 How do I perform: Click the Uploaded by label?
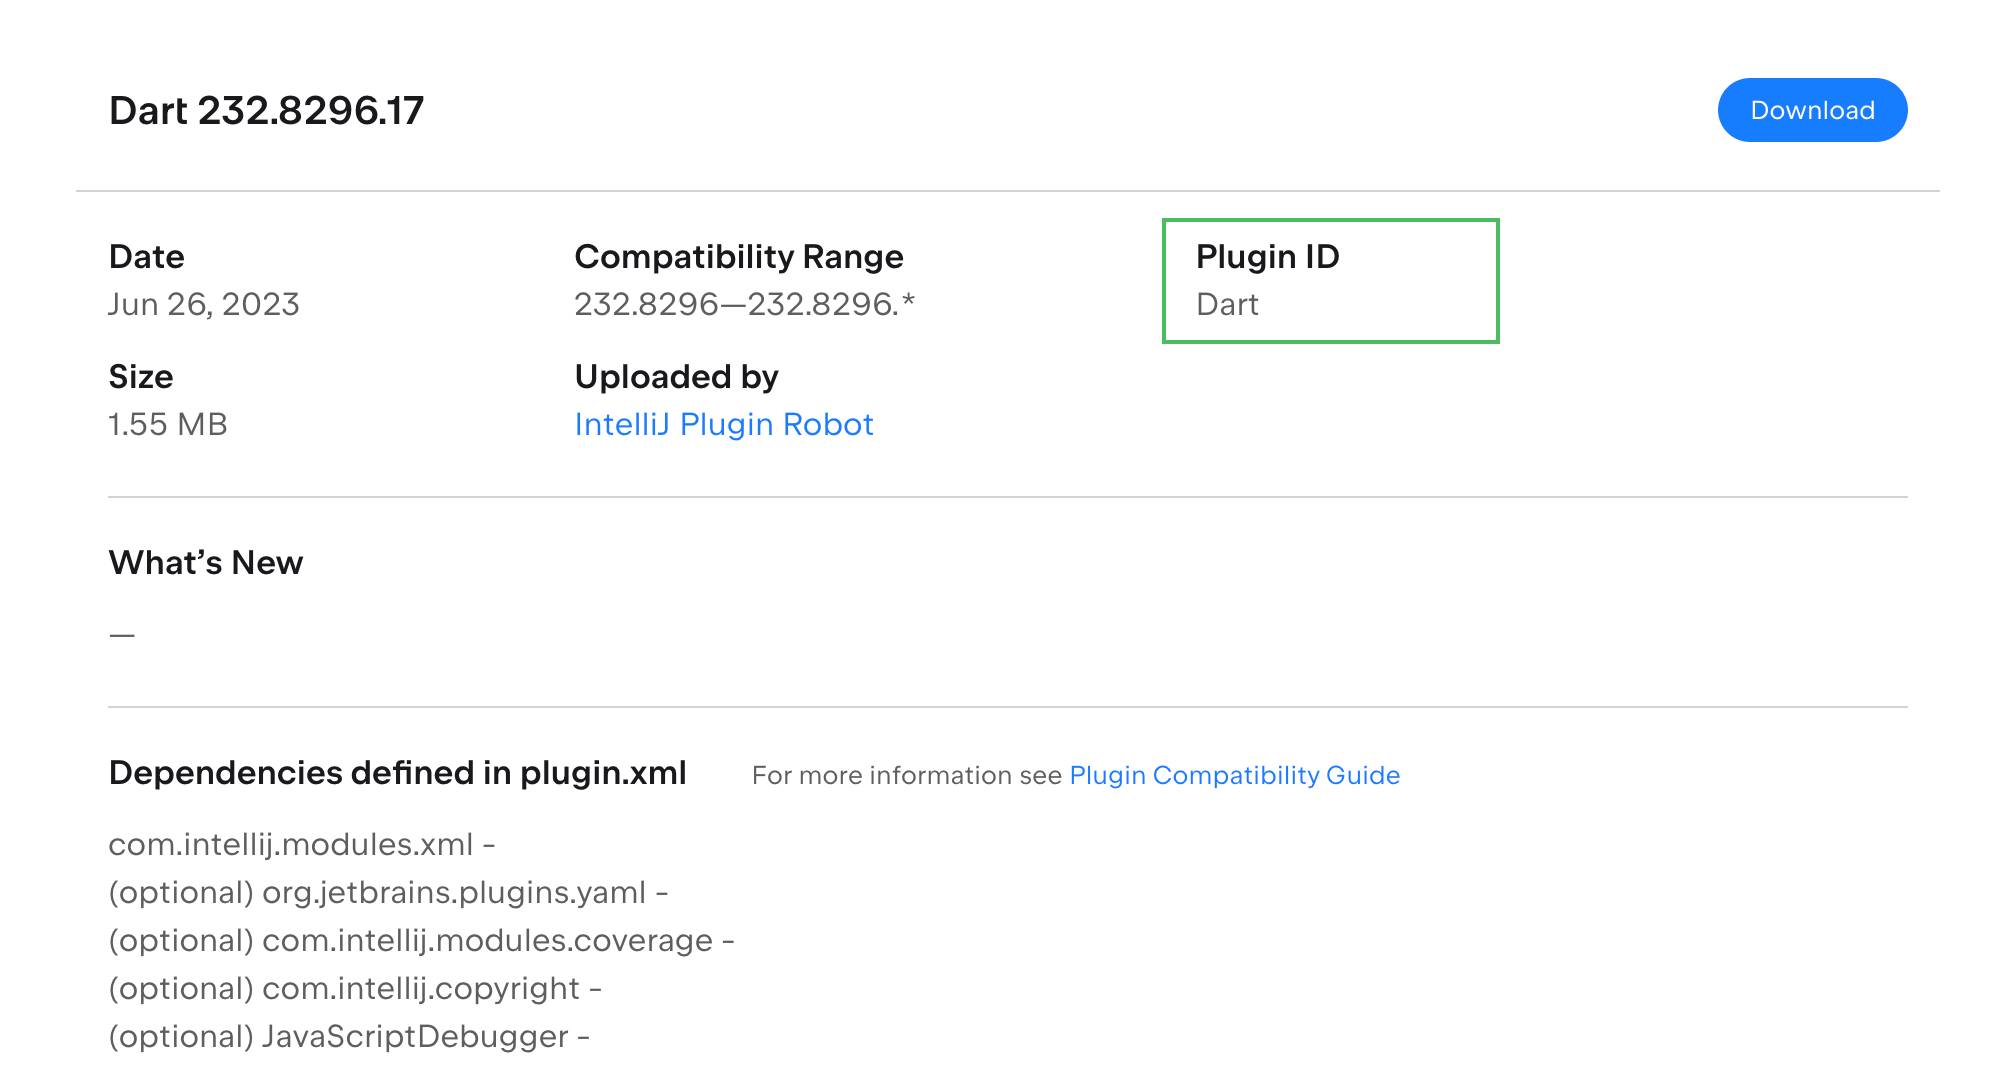[x=676, y=377]
